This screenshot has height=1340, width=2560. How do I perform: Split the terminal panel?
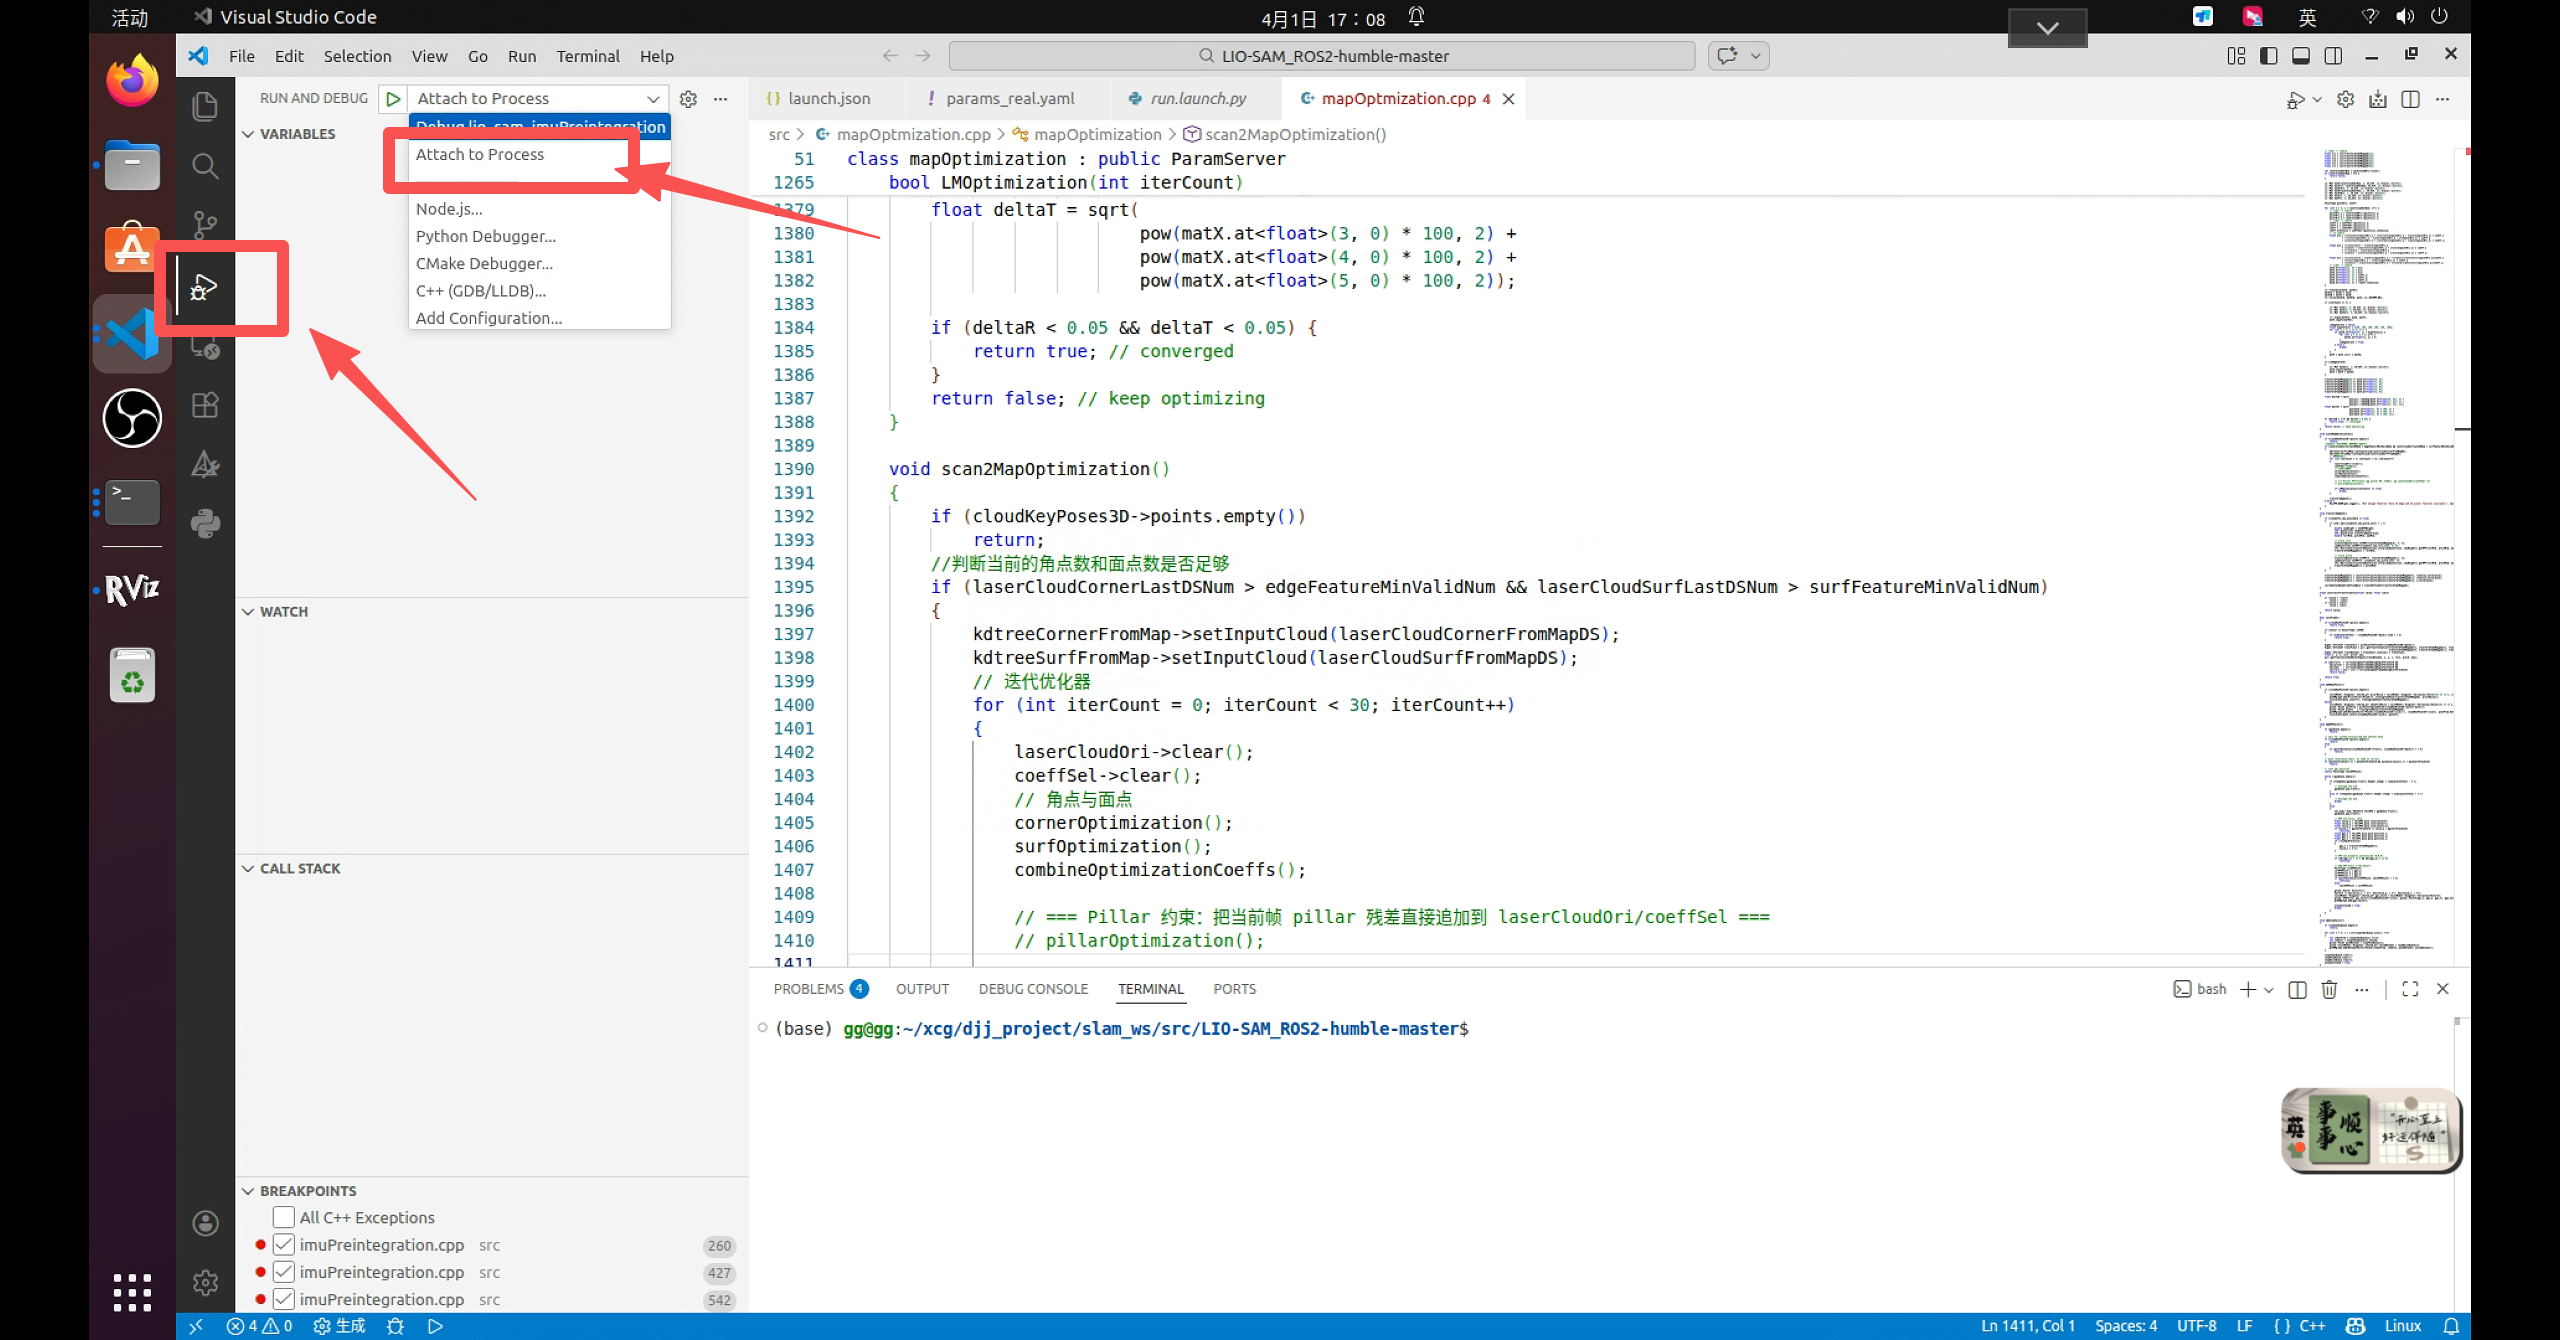click(x=2297, y=989)
